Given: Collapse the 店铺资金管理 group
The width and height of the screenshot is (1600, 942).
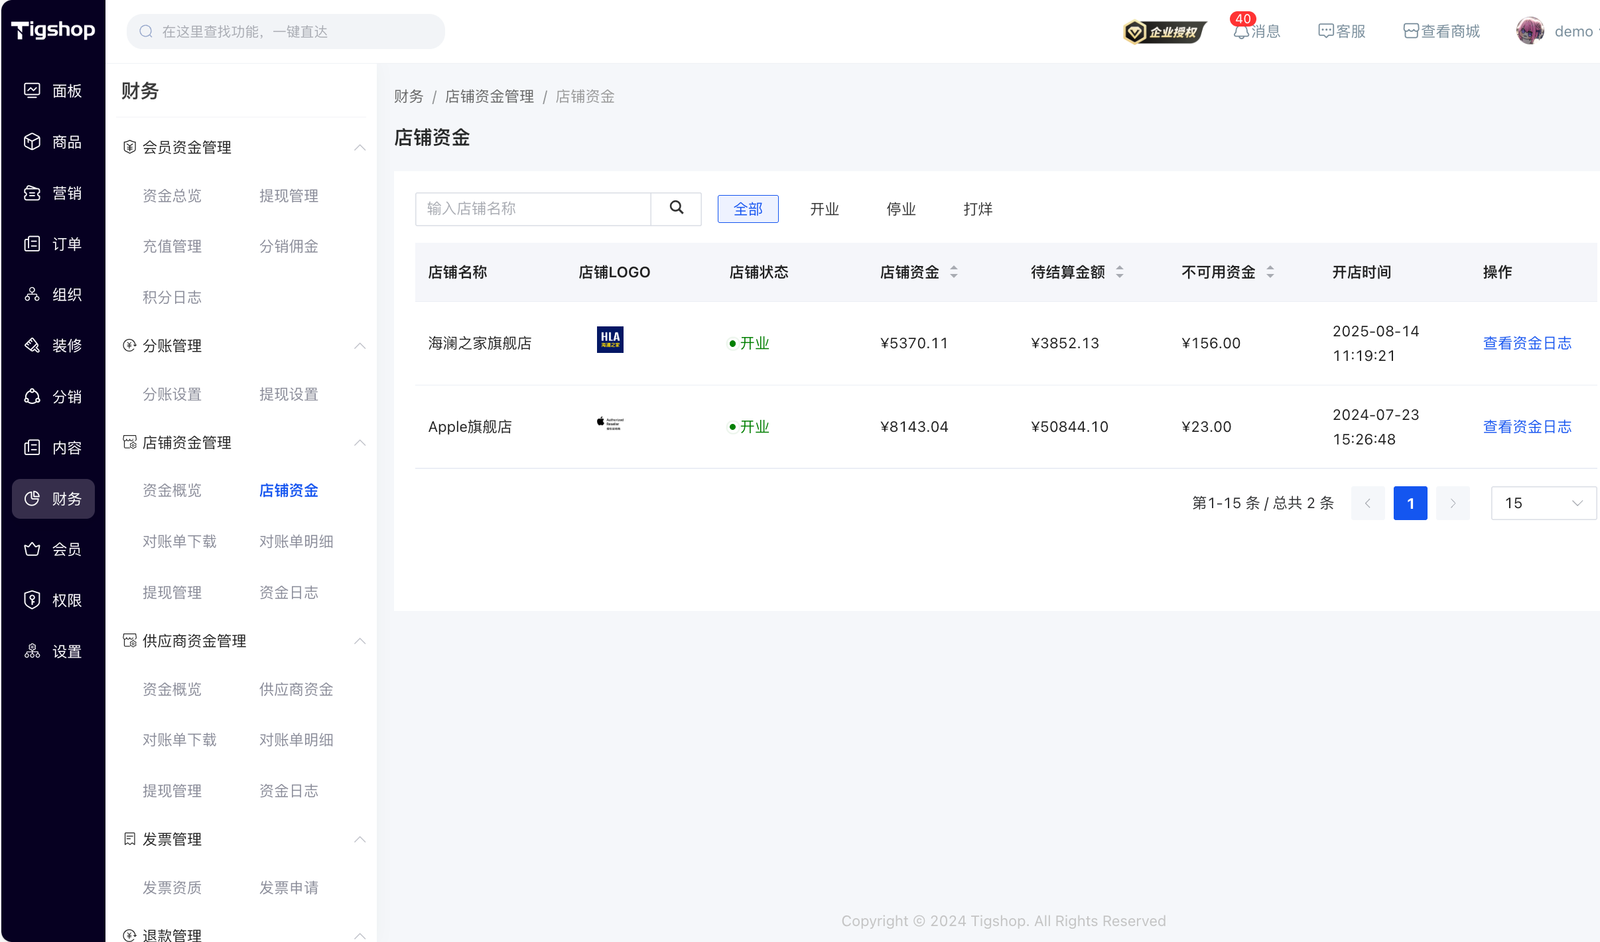Looking at the screenshot, I should 359,443.
